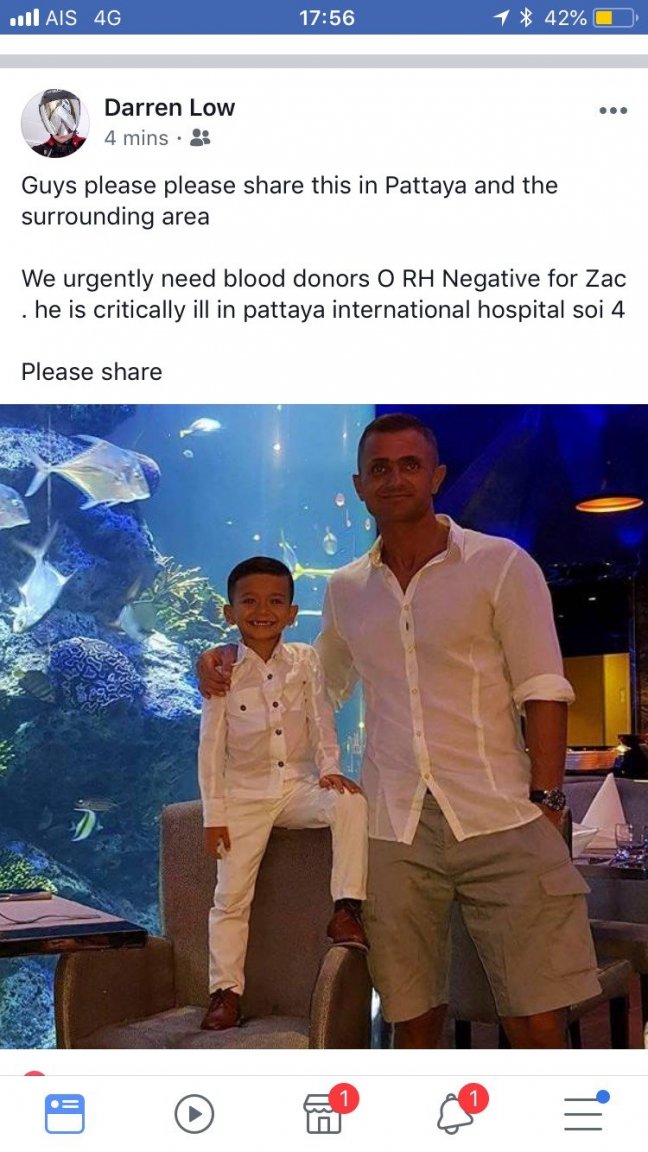Open Darren Low's profile name link
This screenshot has width=648, height=1152.
click(169, 107)
